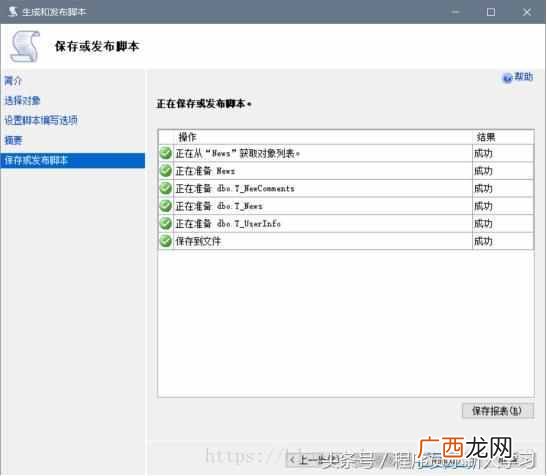The height and width of the screenshot is (476, 547).
Task: Click the 成功 result for the 获取对象列表 row
Action: [483, 153]
